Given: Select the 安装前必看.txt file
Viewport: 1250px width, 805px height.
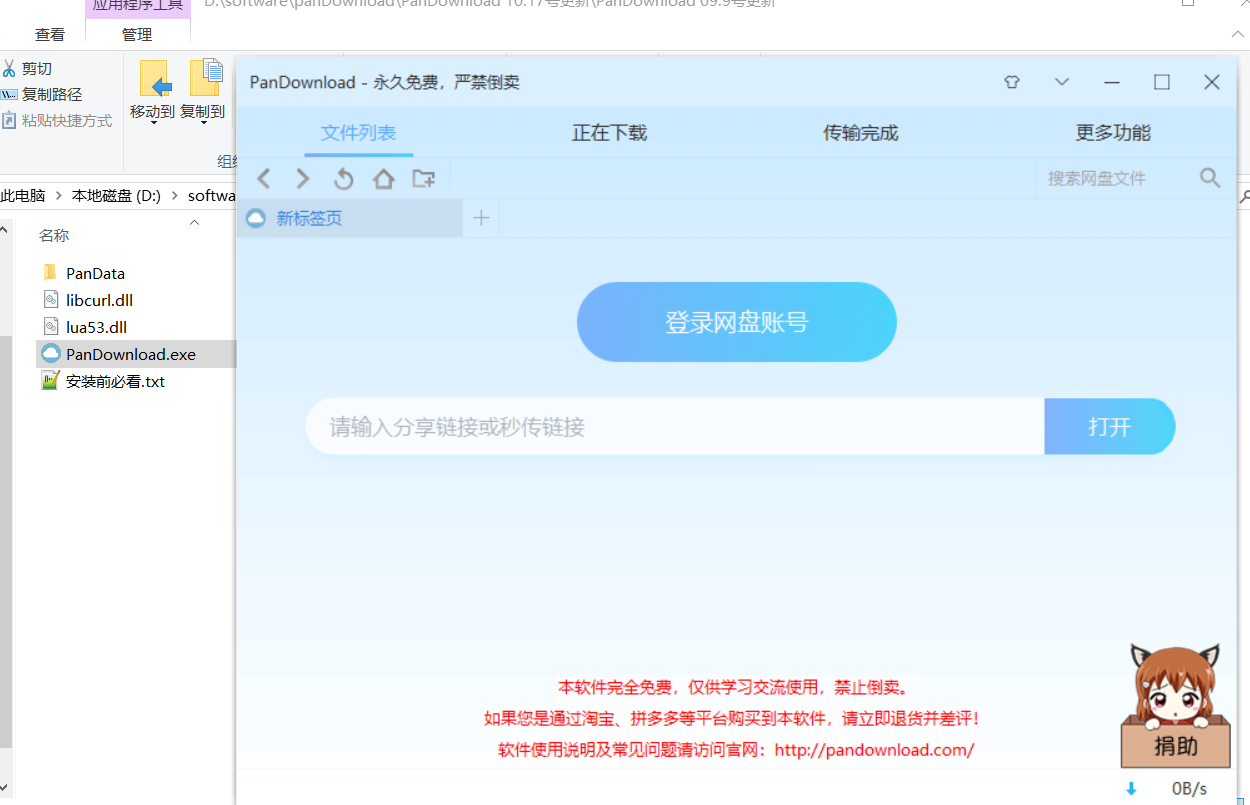Looking at the screenshot, I should tap(104, 381).
